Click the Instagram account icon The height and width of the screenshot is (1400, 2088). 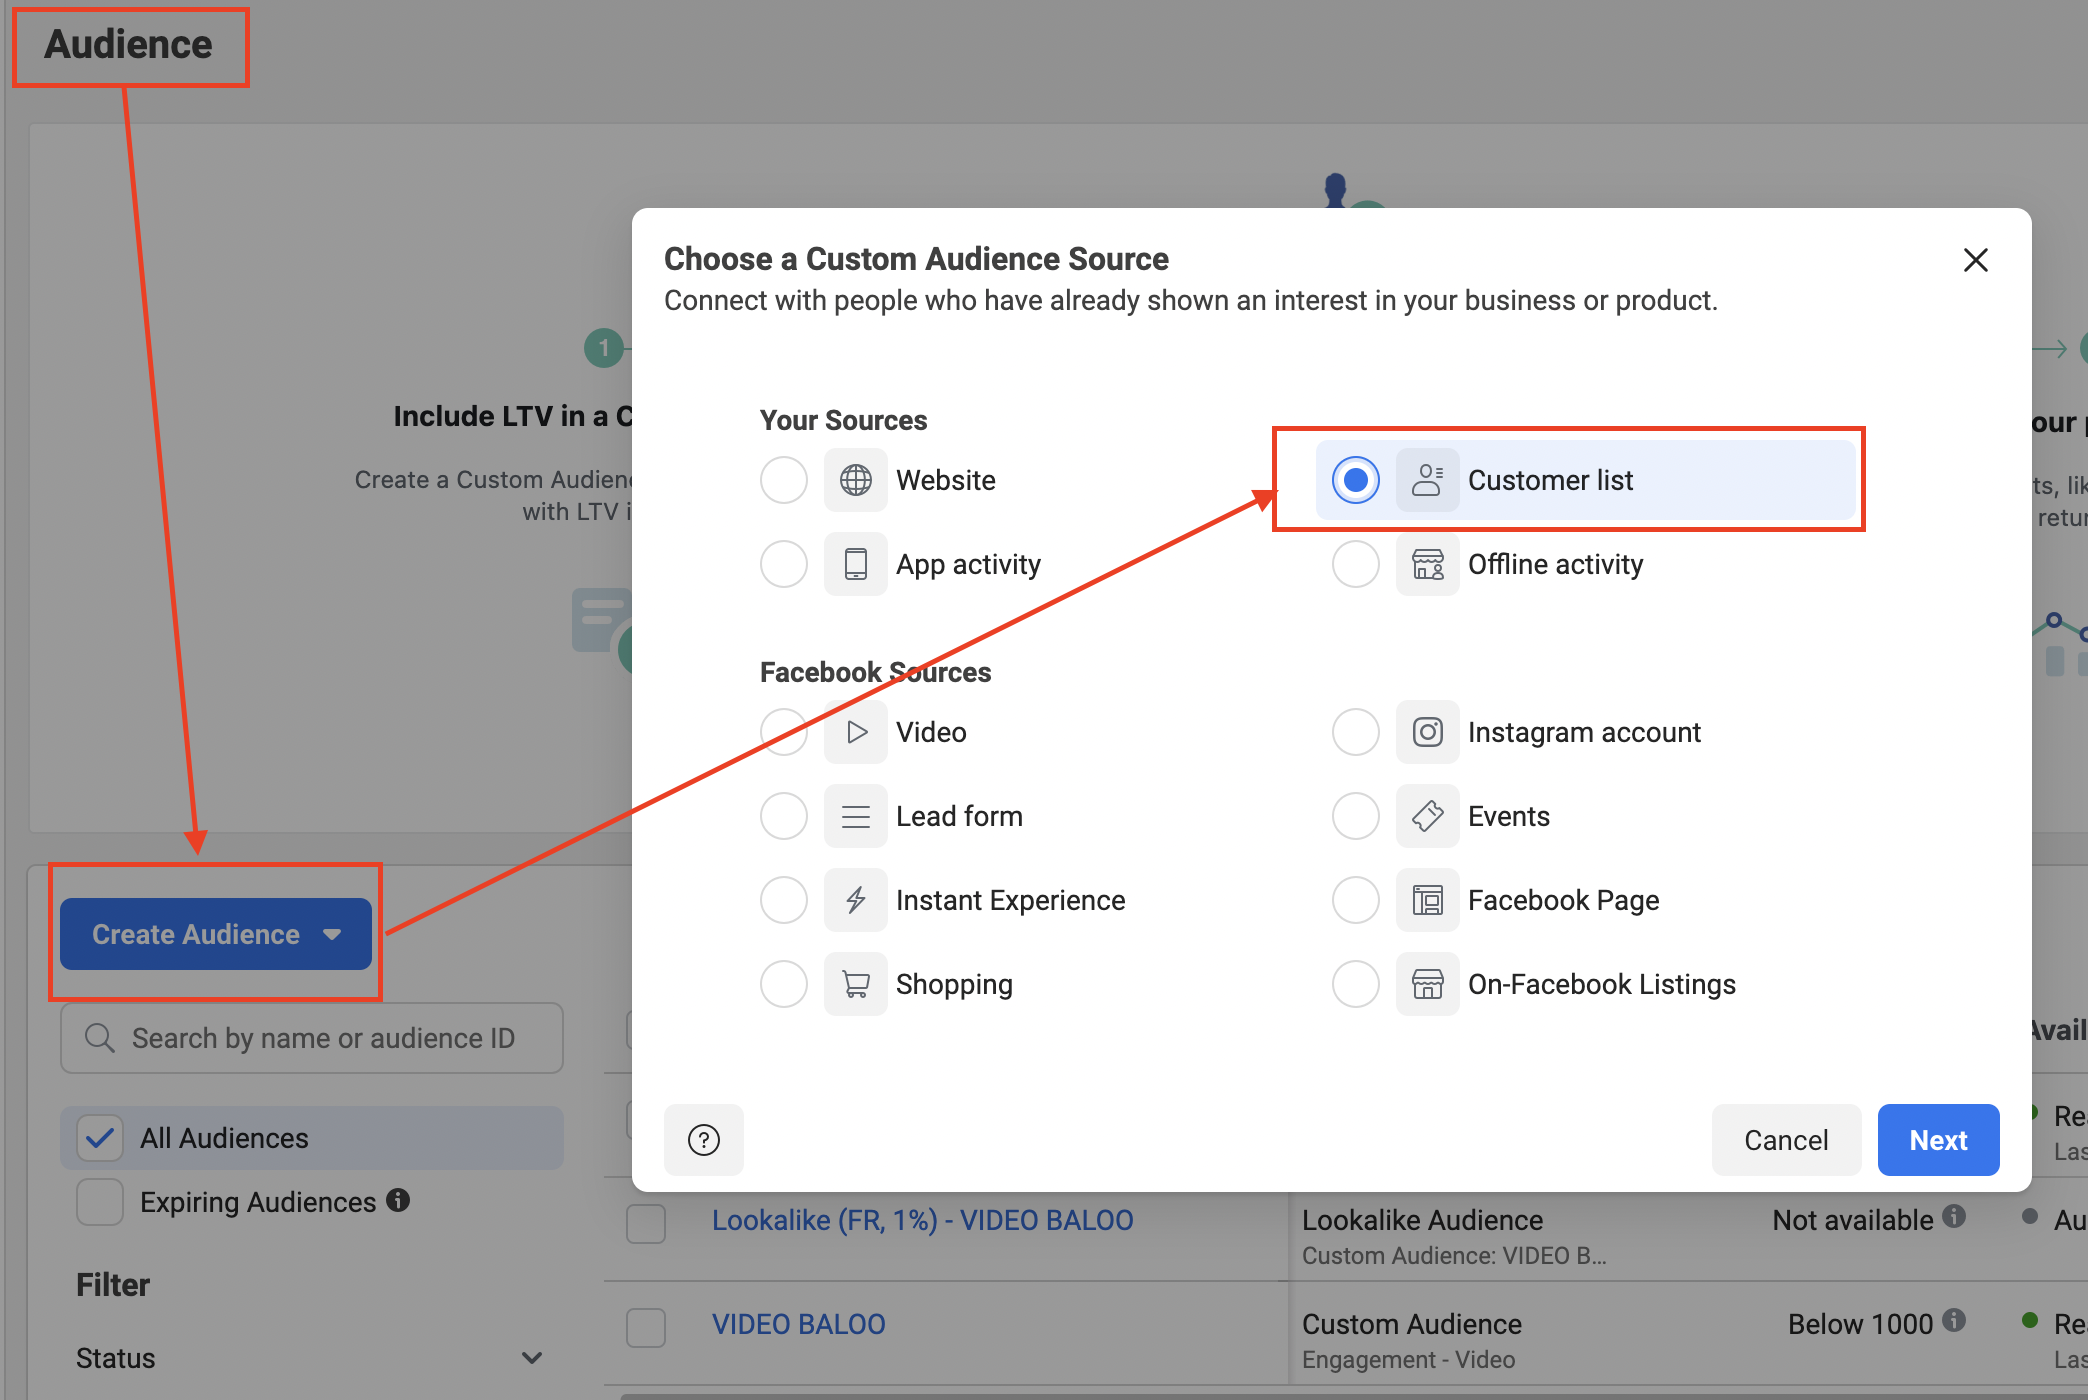1428,732
